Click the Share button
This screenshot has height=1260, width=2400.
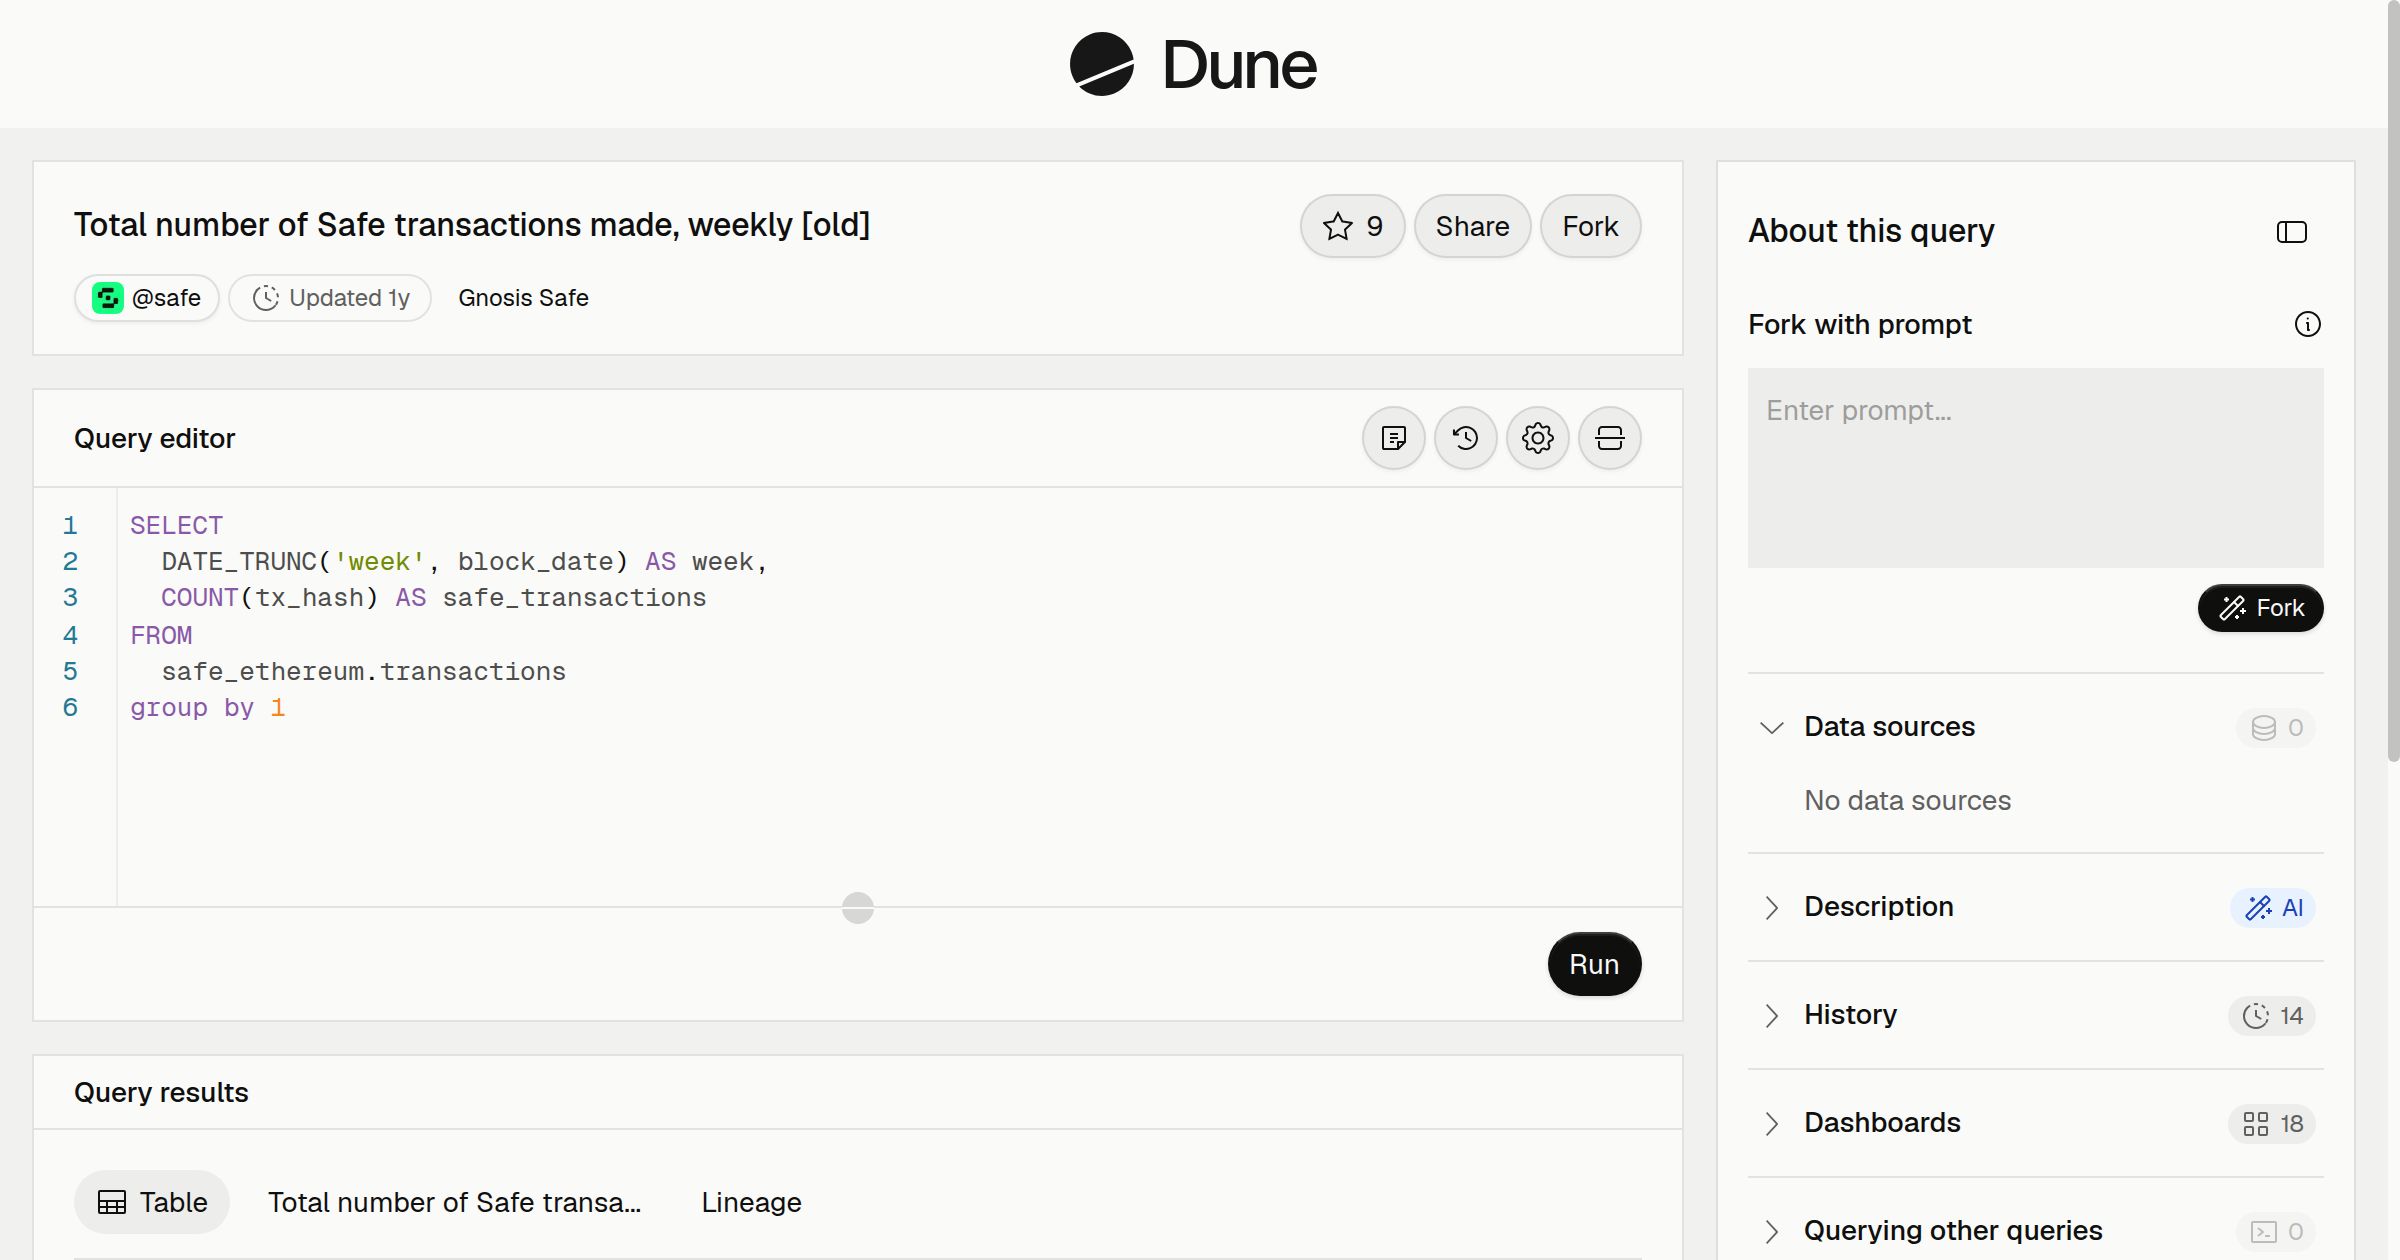click(1472, 226)
